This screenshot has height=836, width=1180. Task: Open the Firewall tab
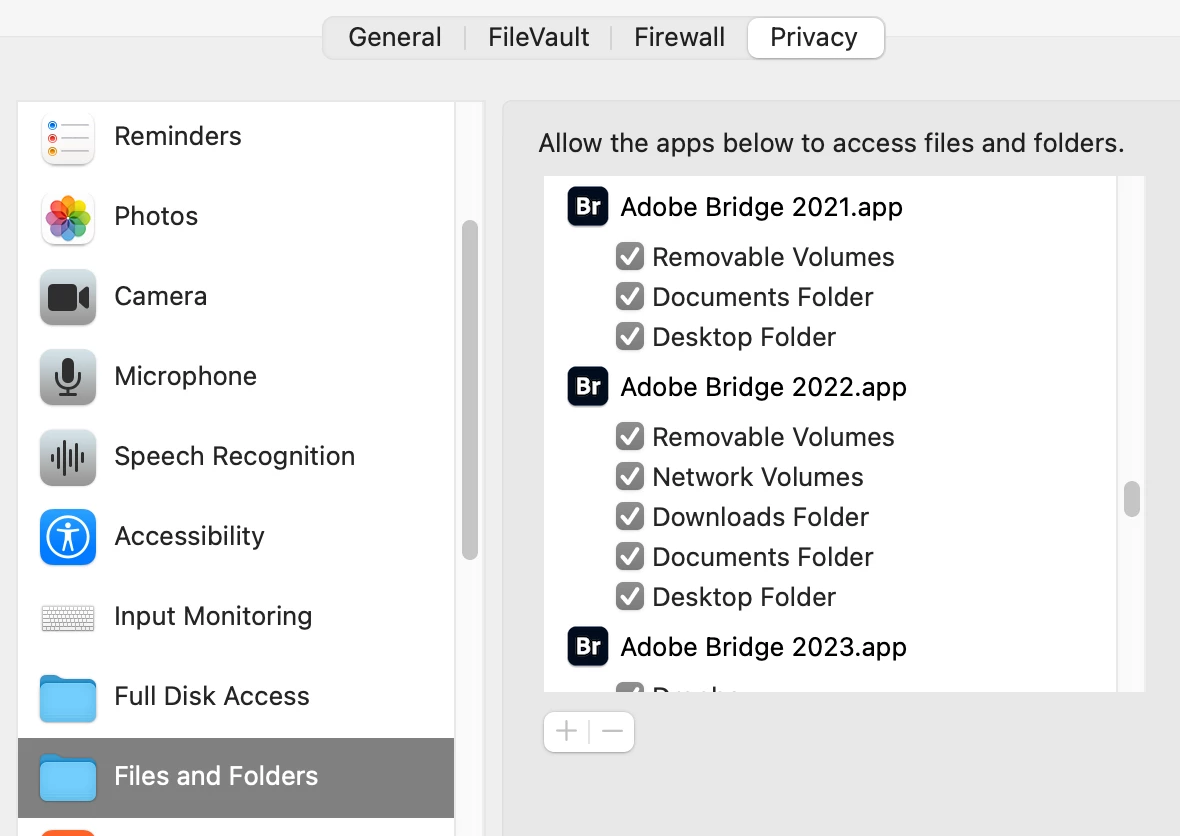(x=679, y=37)
